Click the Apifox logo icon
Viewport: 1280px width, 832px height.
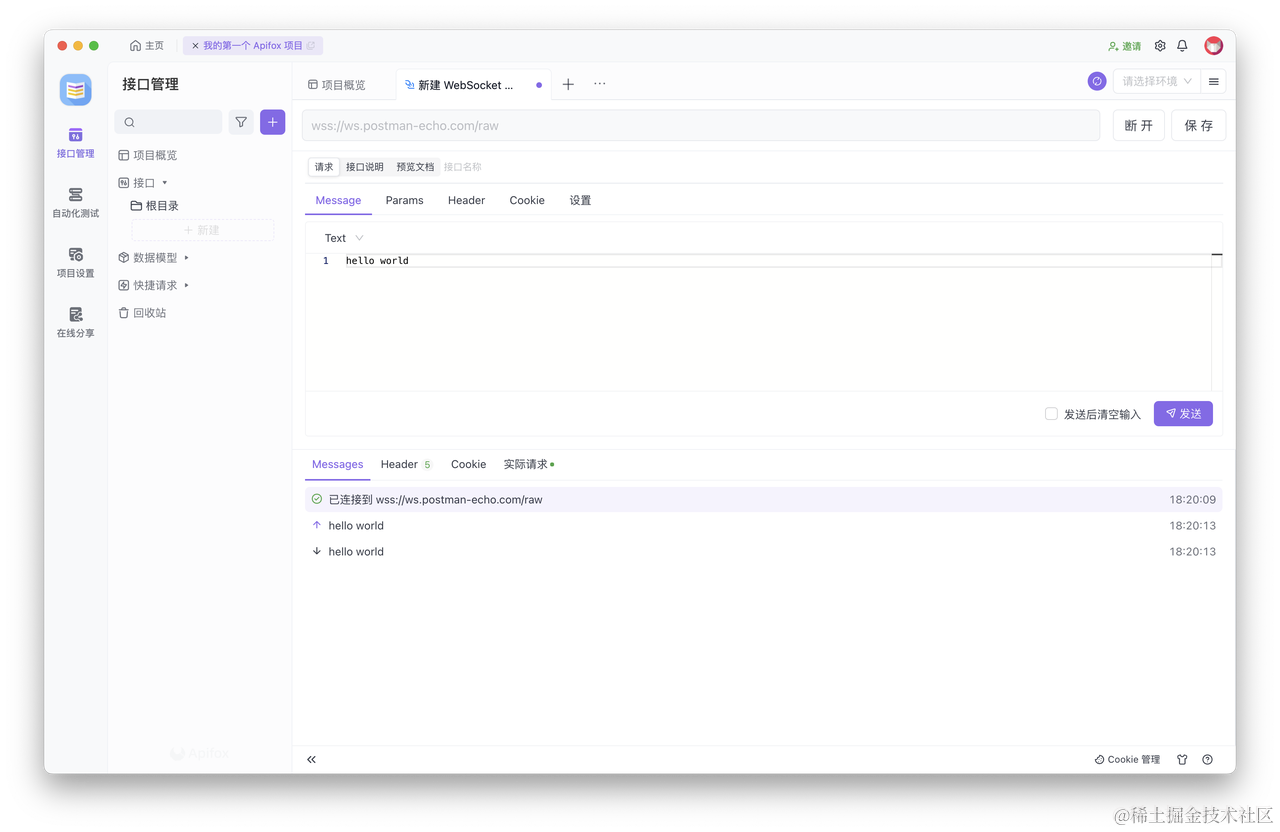click(75, 90)
